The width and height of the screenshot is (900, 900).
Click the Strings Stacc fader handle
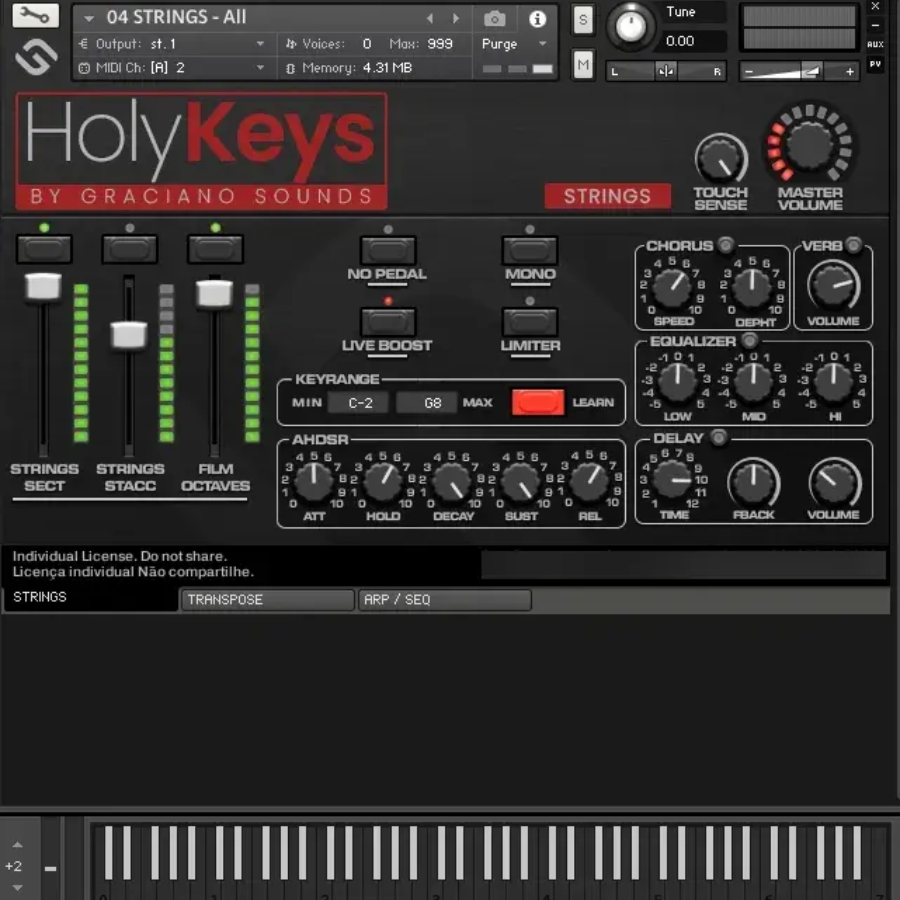[129, 335]
